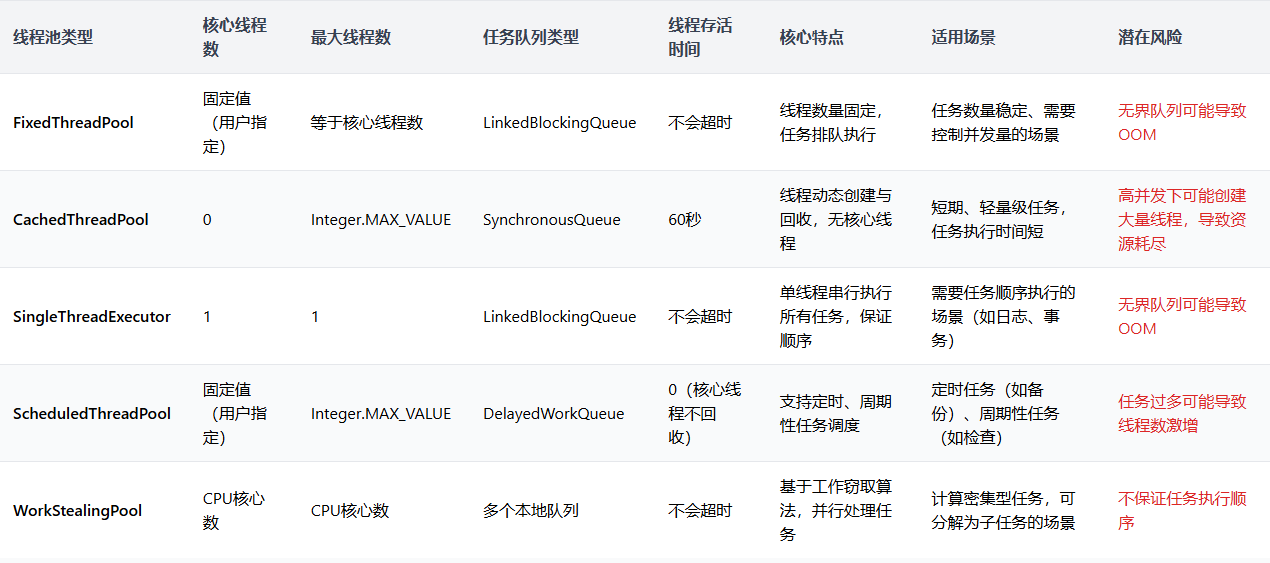
Task: Click the red 不保证任务执行顺序 risk text
Action: coord(1182,510)
